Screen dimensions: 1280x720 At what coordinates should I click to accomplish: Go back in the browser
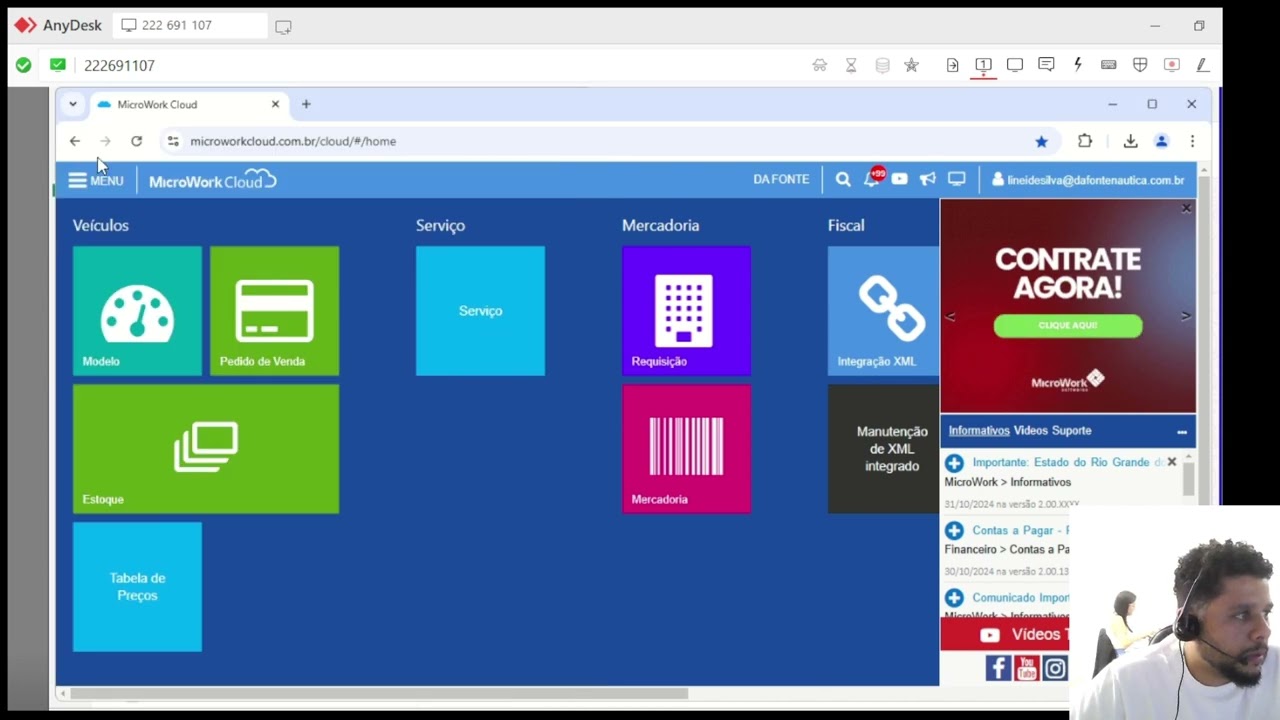[75, 141]
